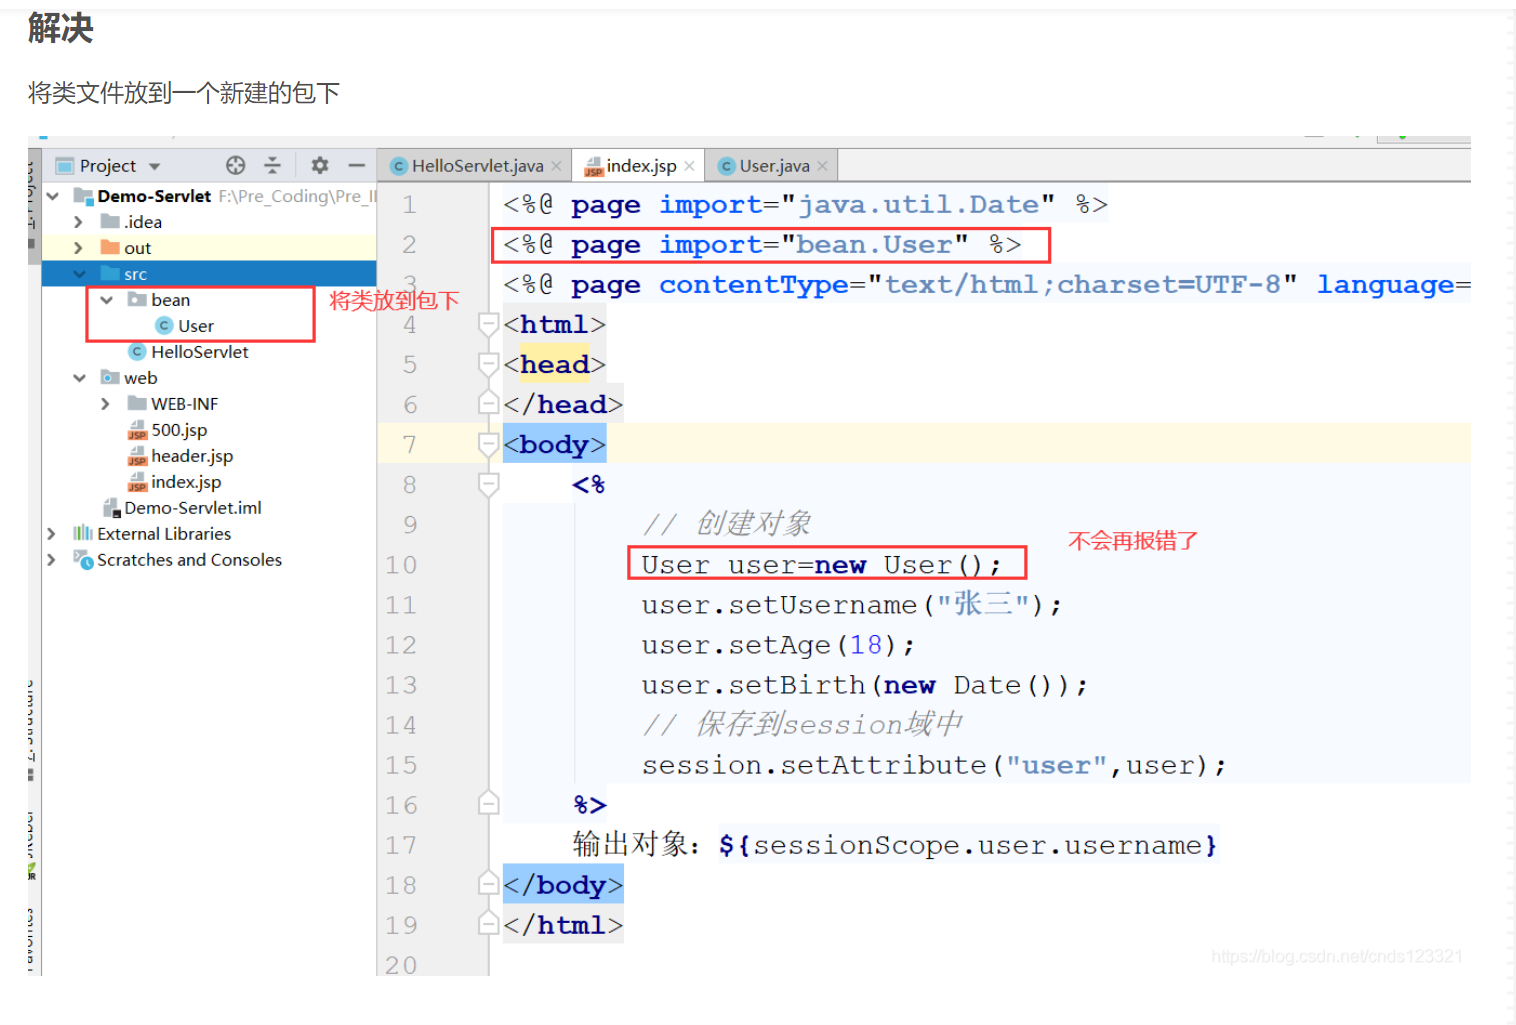Click line number 1 in the gutter

(409, 205)
